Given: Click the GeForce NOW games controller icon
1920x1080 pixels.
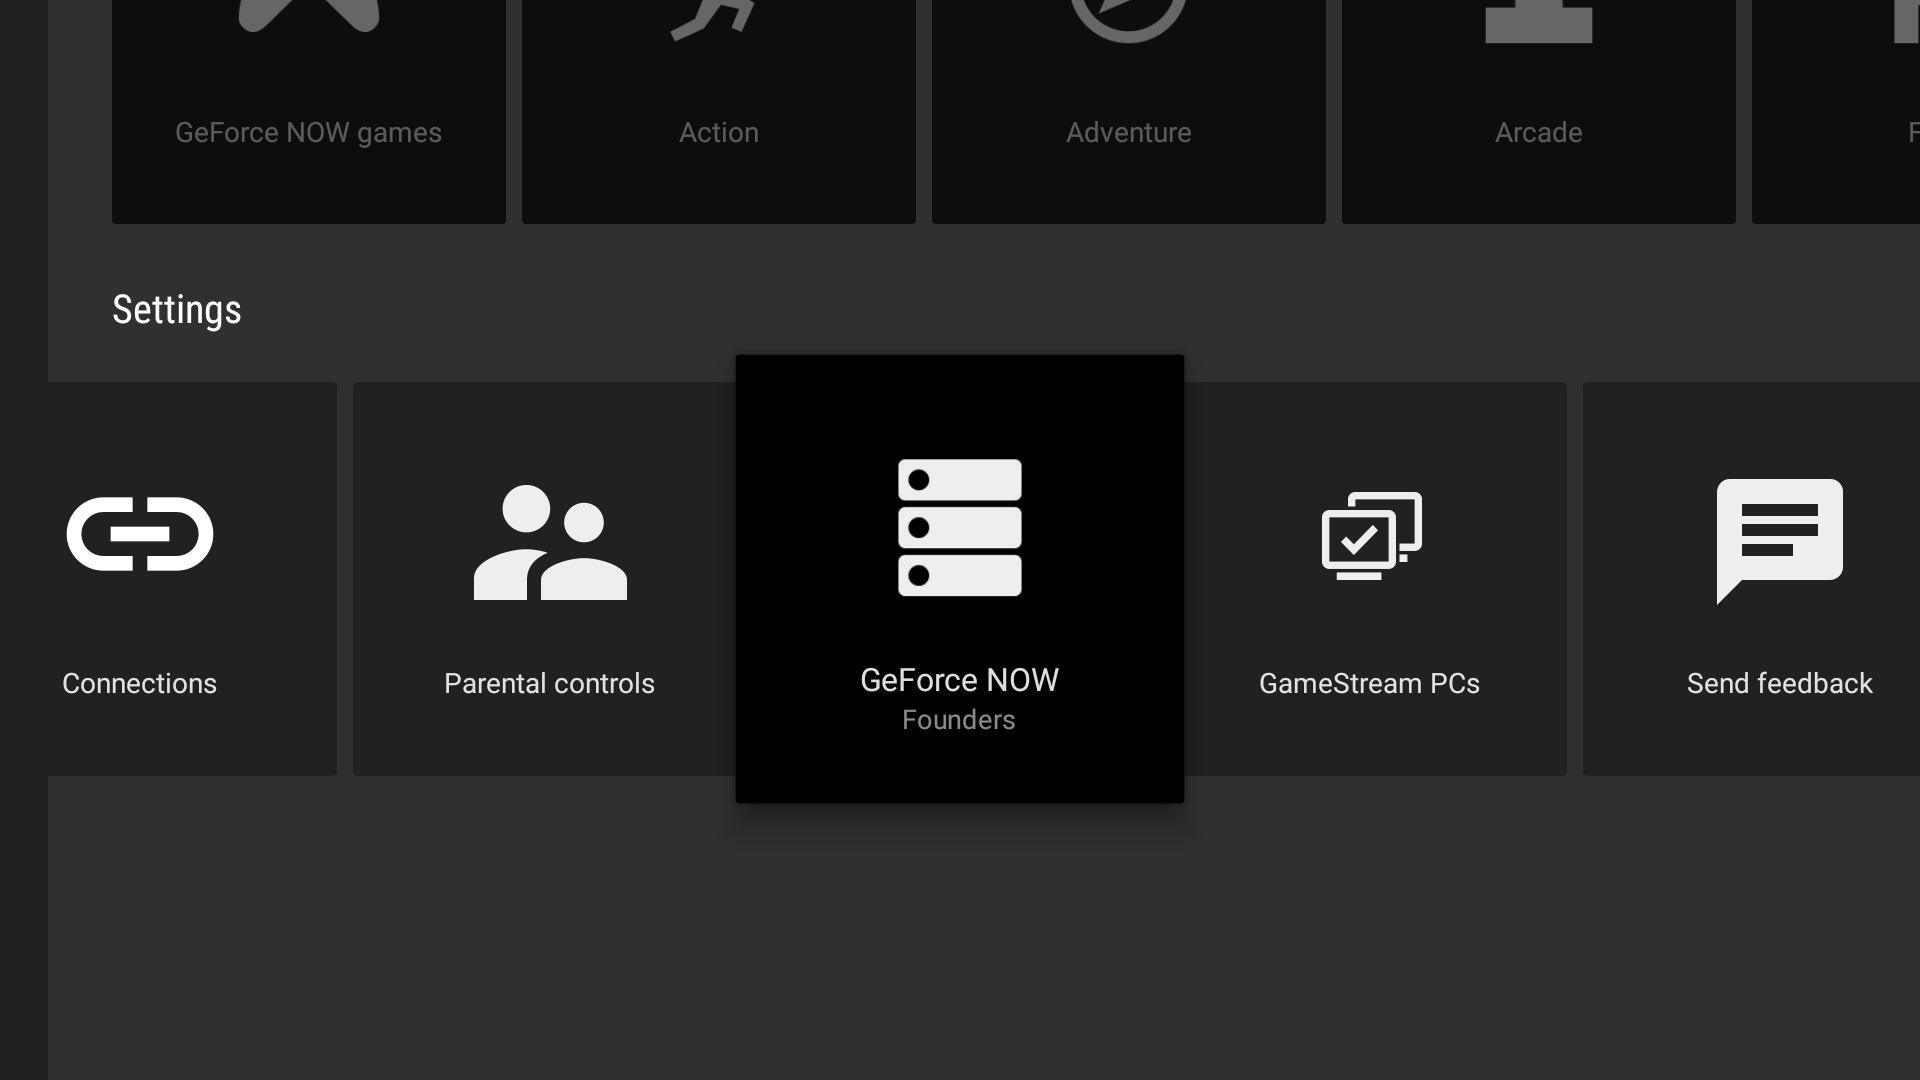Looking at the screenshot, I should point(309,16).
